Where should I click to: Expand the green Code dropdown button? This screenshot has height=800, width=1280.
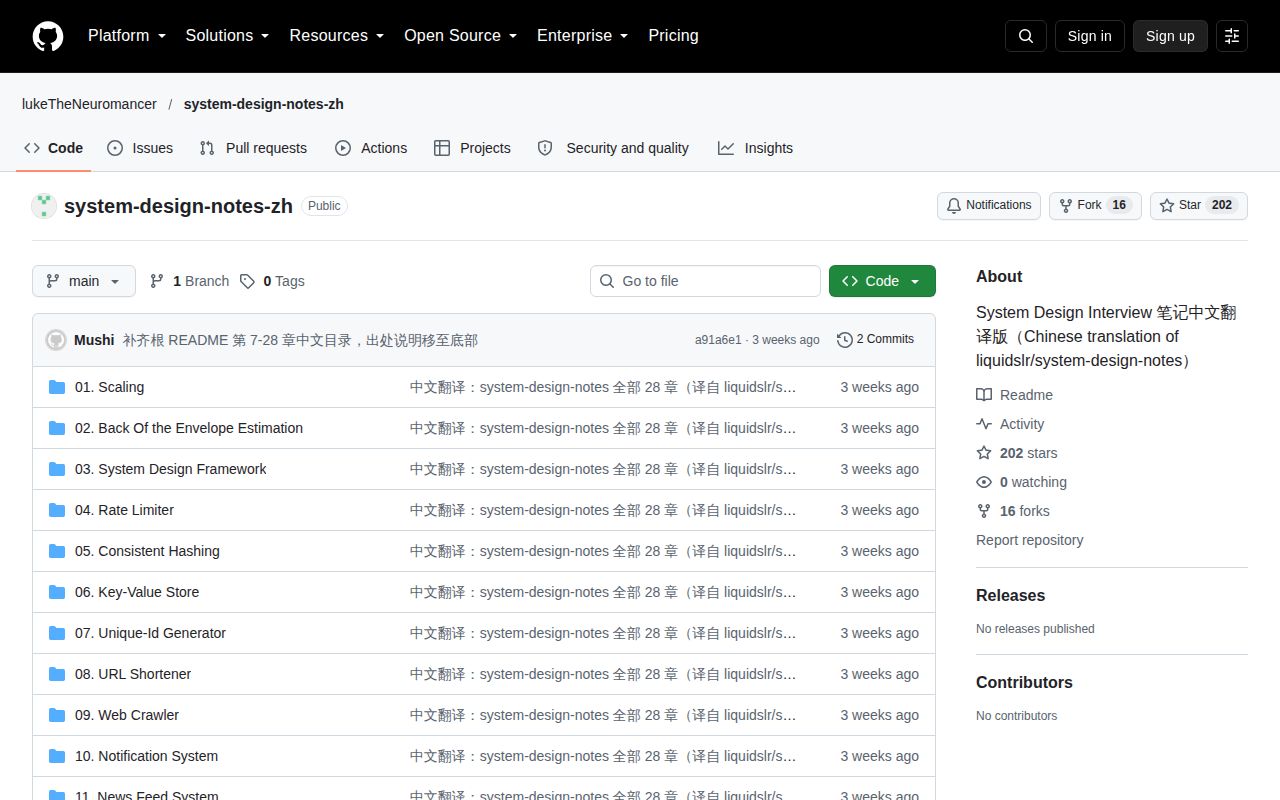click(882, 281)
